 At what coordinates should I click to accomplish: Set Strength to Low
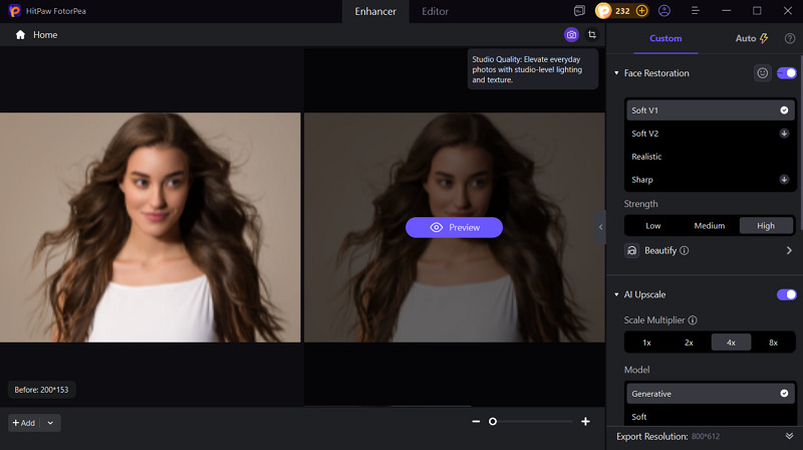click(x=653, y=226)
